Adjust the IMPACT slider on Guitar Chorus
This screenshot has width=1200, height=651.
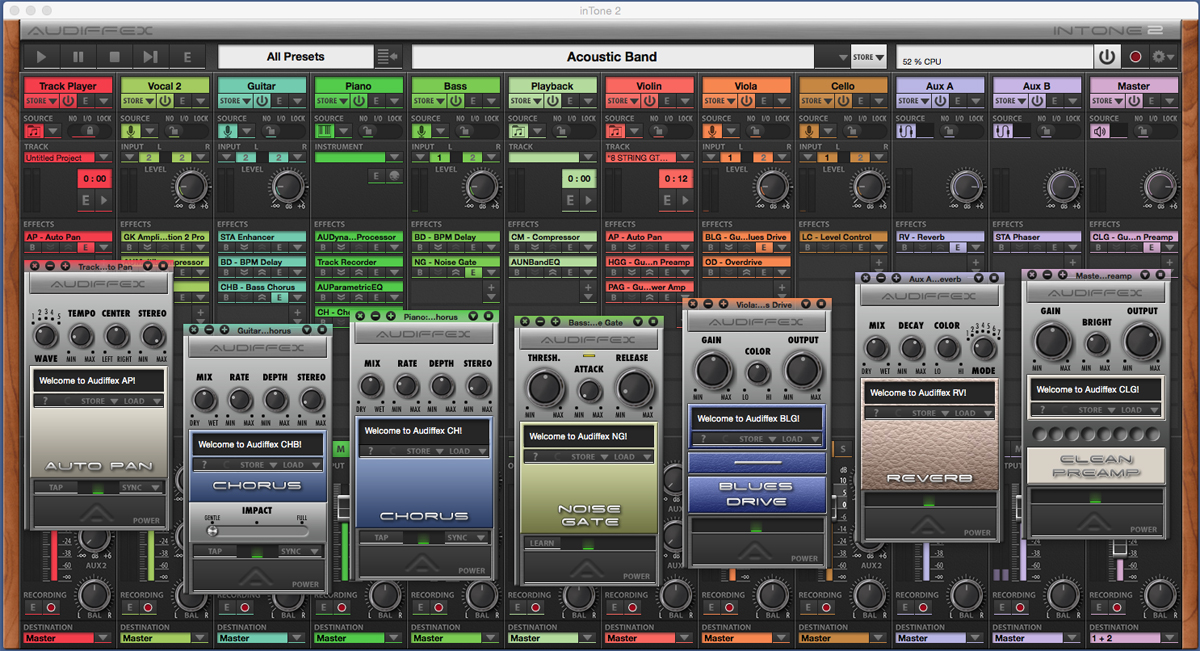[x=256, y=531]
